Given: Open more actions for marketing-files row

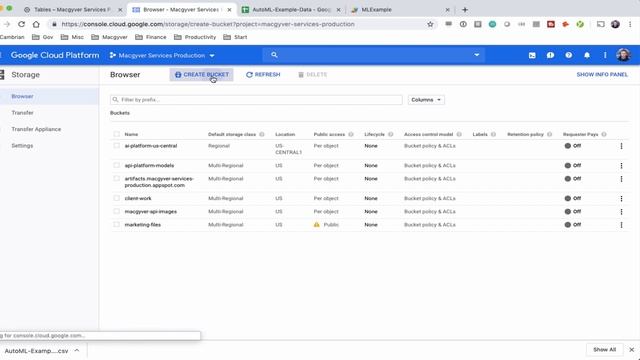Looking at the screenshot, I should pyautogui.click(x=621, y=225).
